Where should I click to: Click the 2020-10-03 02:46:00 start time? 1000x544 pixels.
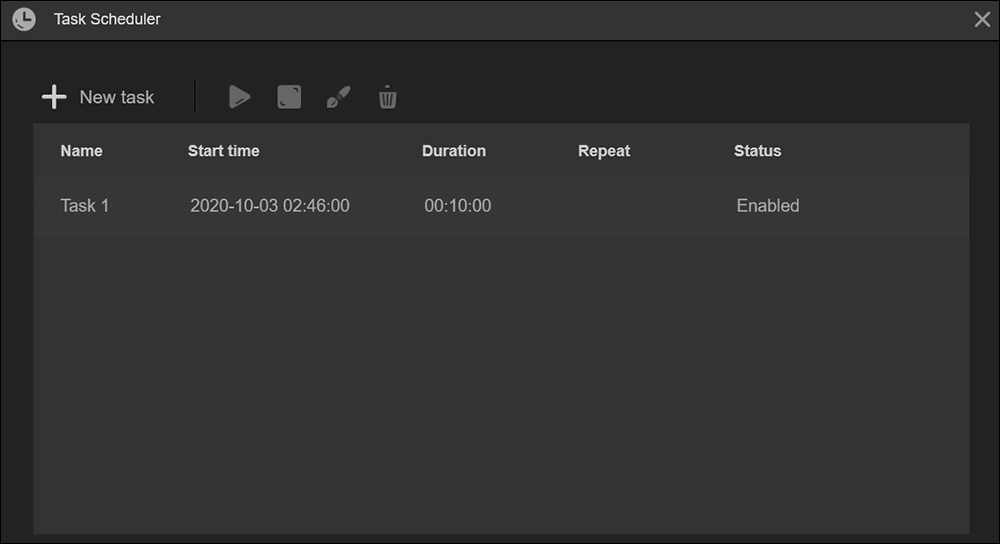270,205
